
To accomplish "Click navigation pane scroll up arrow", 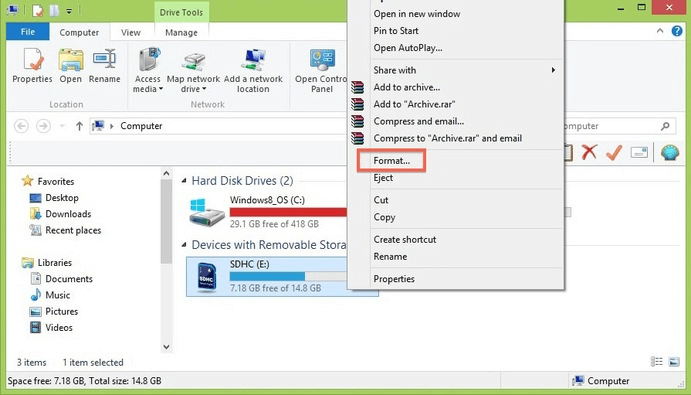I will tap(166, 173).
